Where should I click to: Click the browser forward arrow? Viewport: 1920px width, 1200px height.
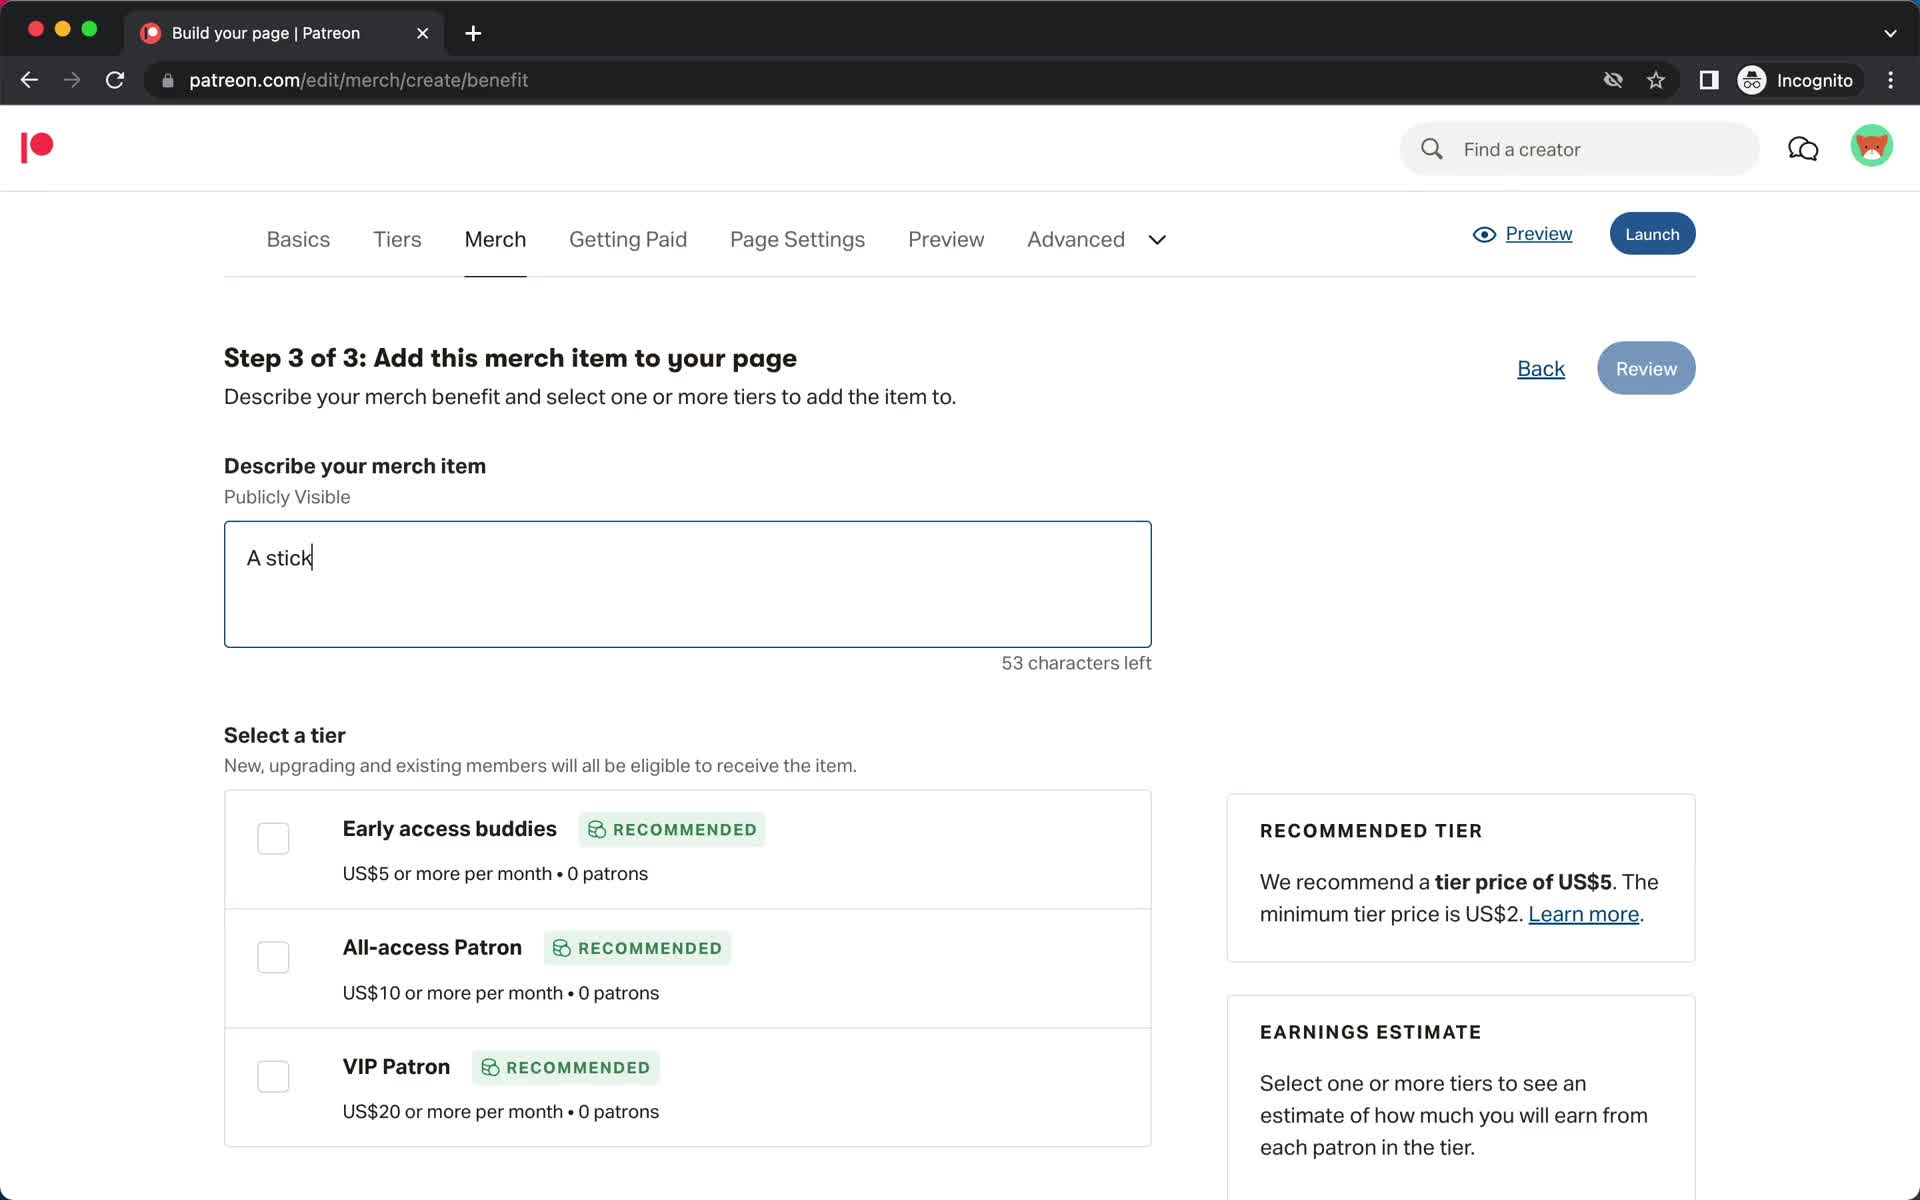72,80
